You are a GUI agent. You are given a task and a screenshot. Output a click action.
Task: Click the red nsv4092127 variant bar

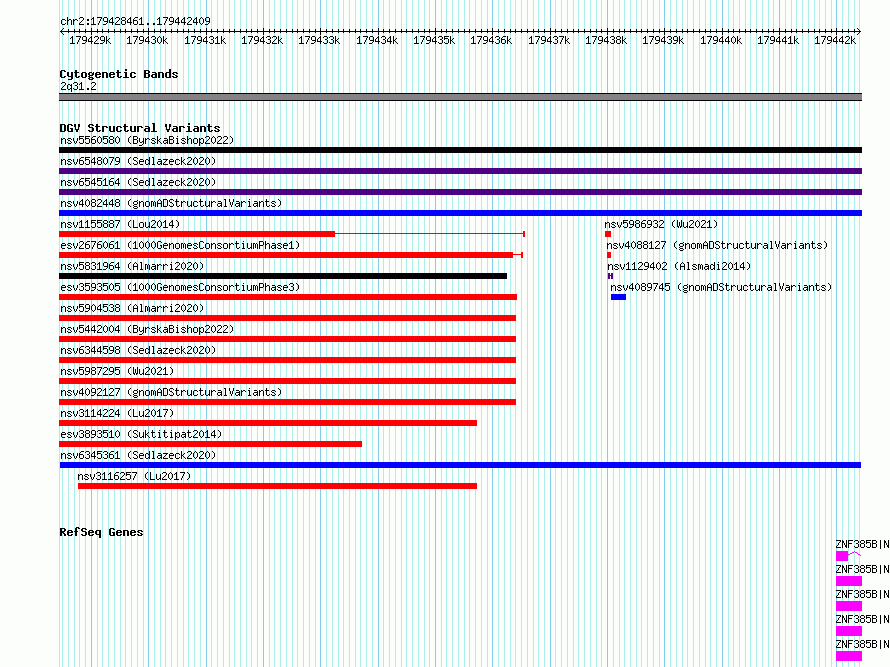tap(287, 402)
